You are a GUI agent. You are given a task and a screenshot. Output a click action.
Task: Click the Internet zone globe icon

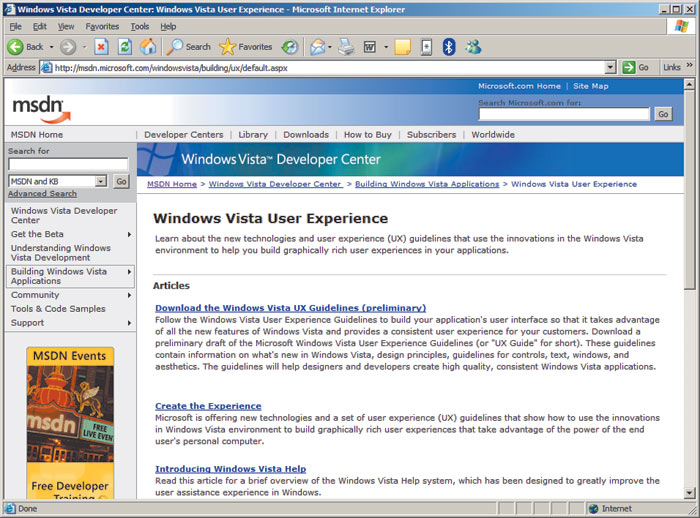593,509
